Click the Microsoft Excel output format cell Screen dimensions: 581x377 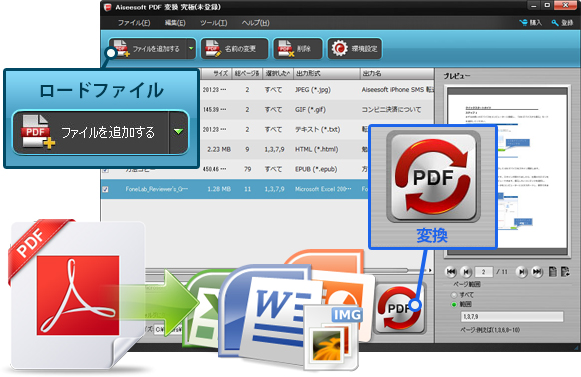(323, 189)
